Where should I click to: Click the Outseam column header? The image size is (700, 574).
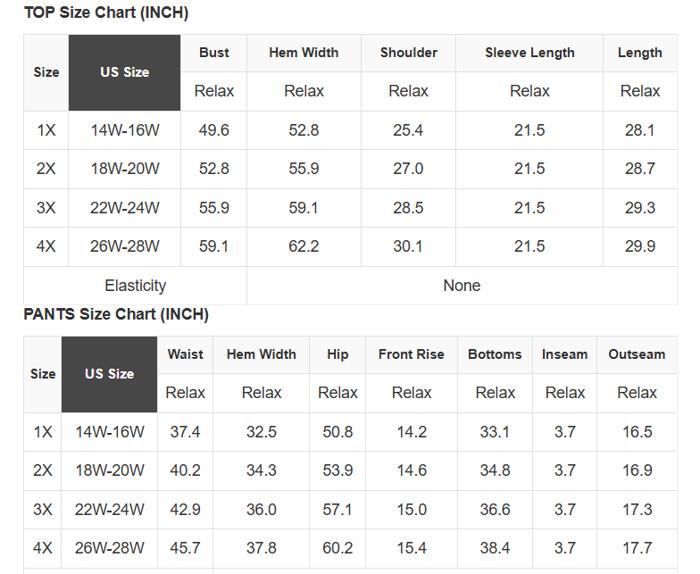[x=636, y=354]
